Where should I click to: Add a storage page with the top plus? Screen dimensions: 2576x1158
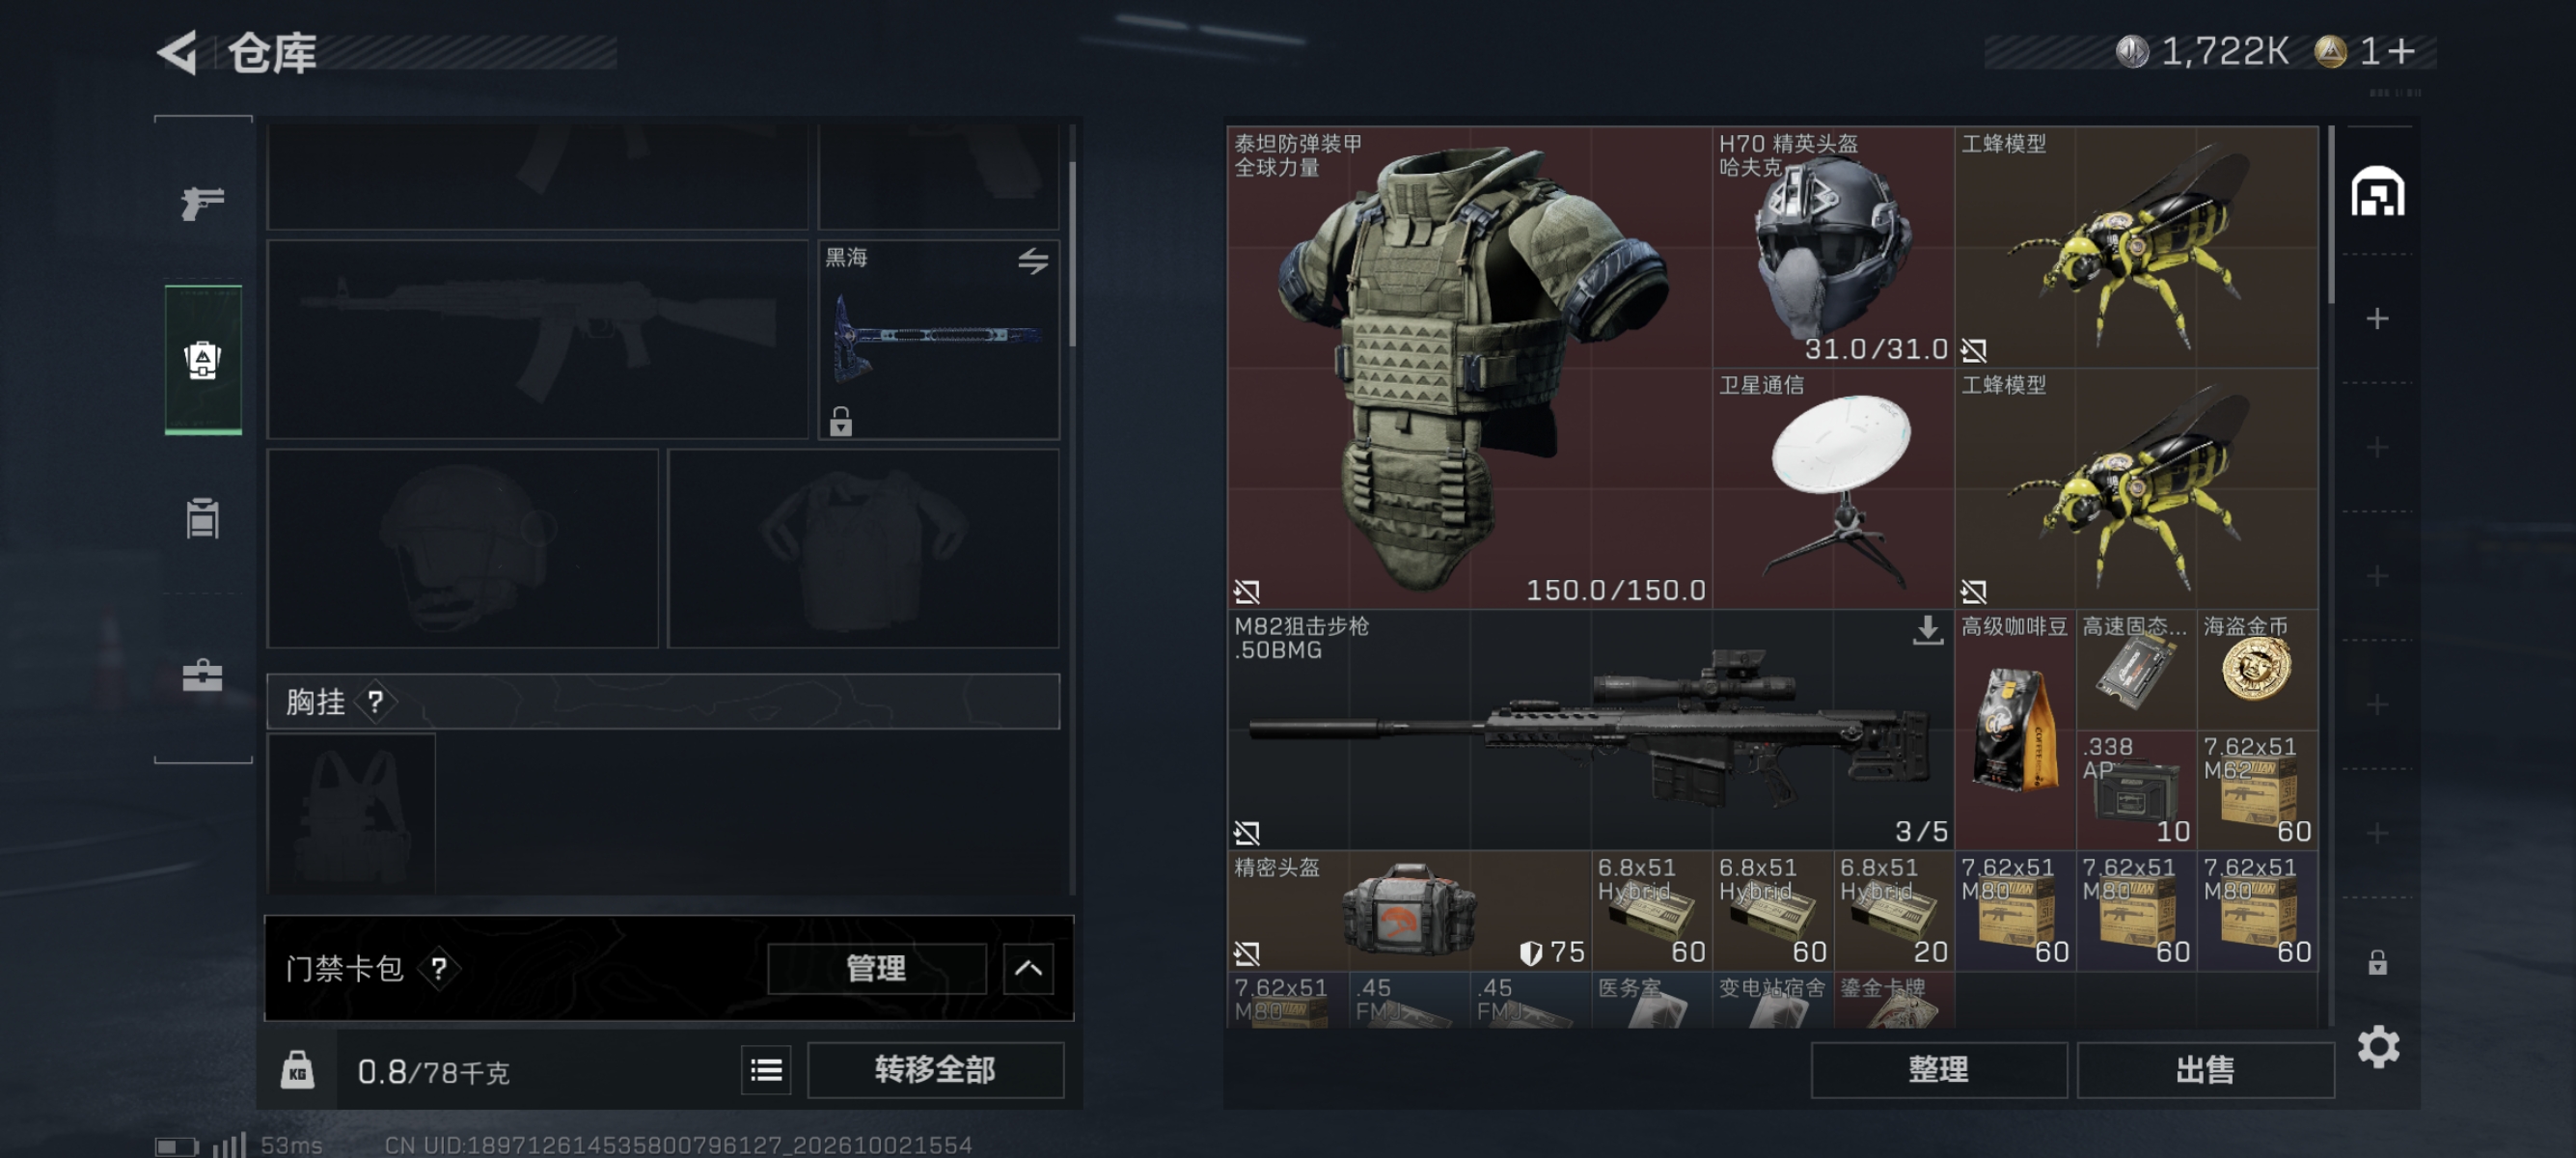[x=2378, y=319]
